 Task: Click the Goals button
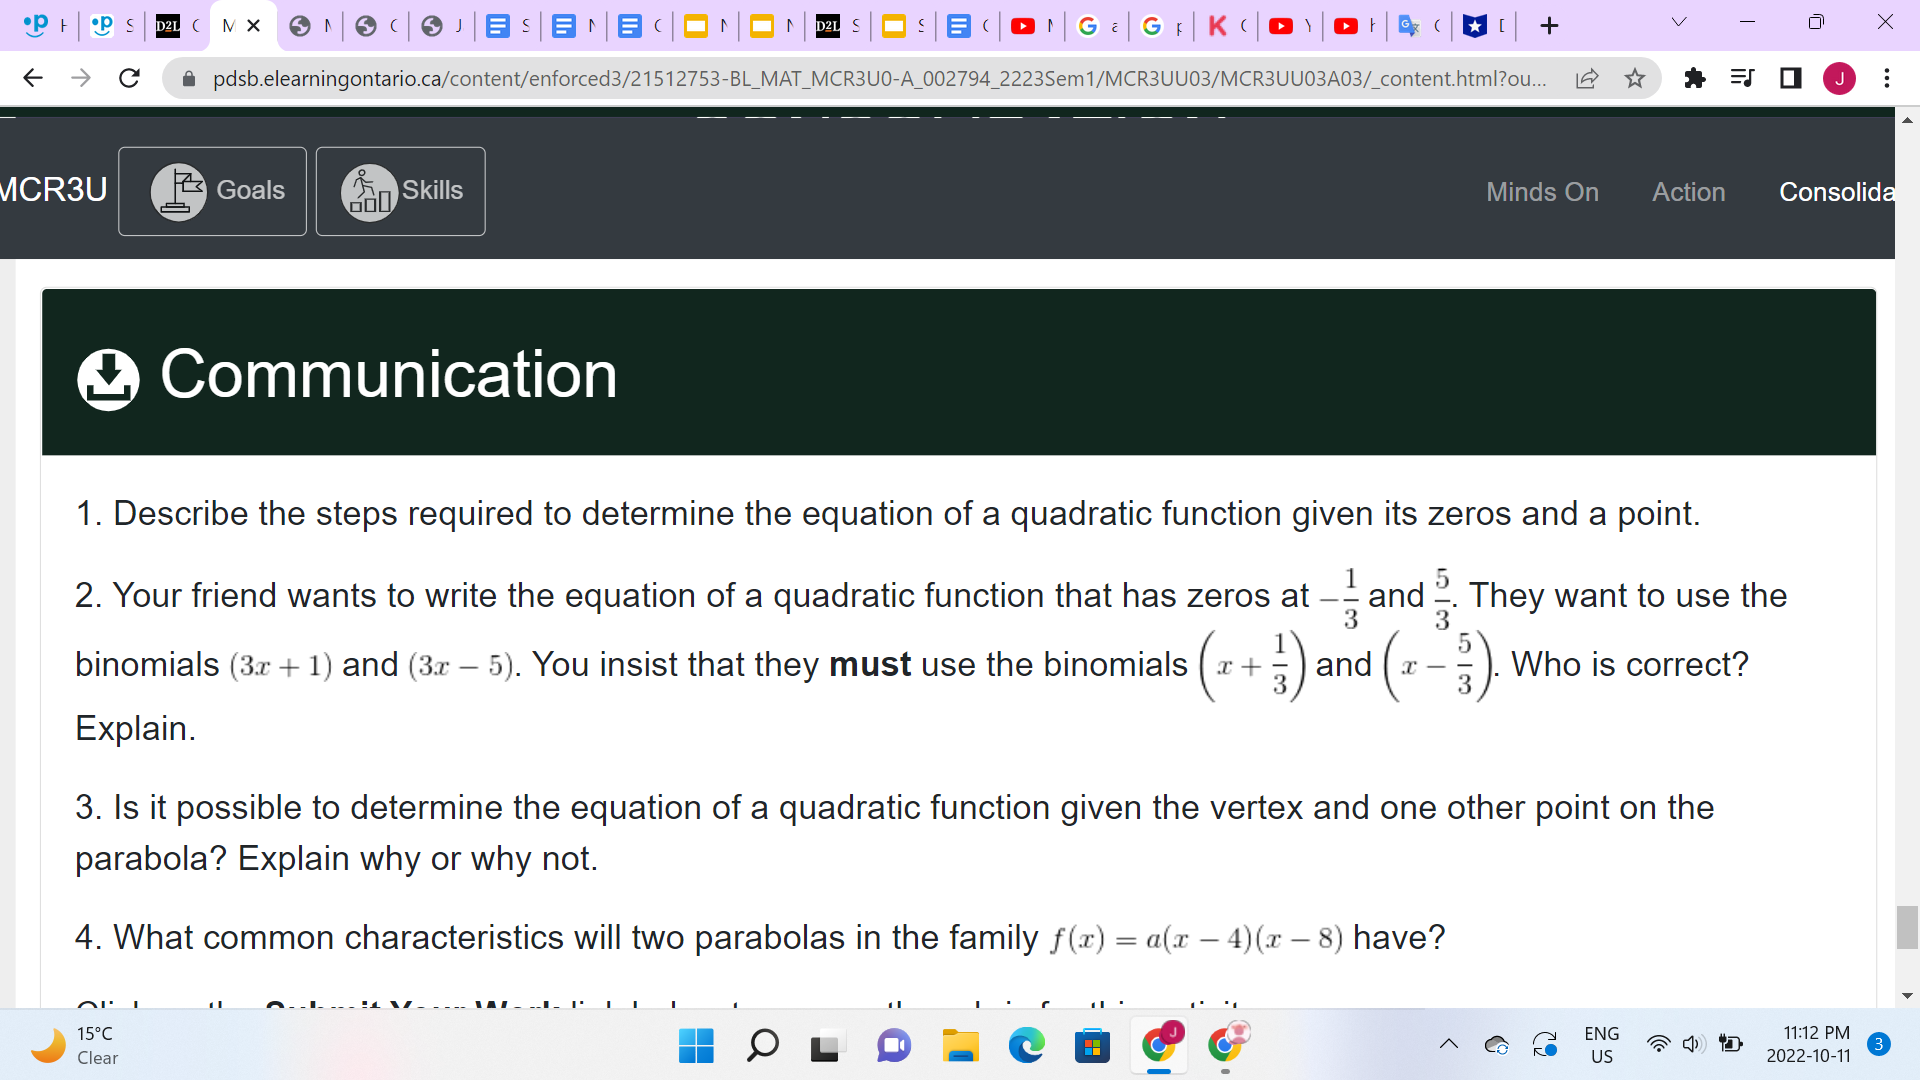coord(212,191)
